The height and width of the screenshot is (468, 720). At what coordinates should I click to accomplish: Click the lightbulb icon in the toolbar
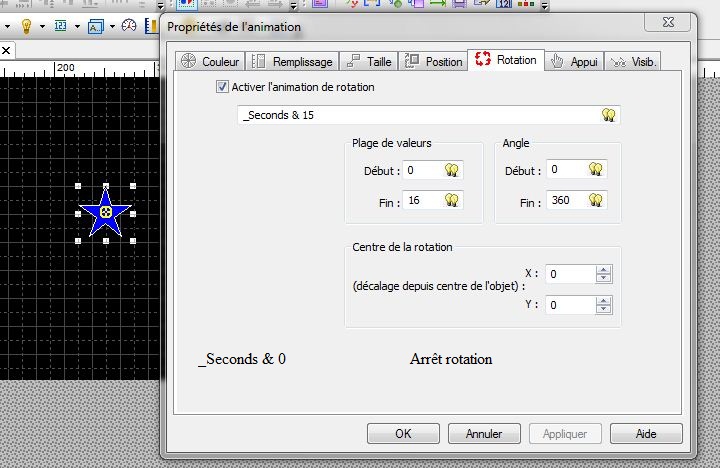(26, 25)
